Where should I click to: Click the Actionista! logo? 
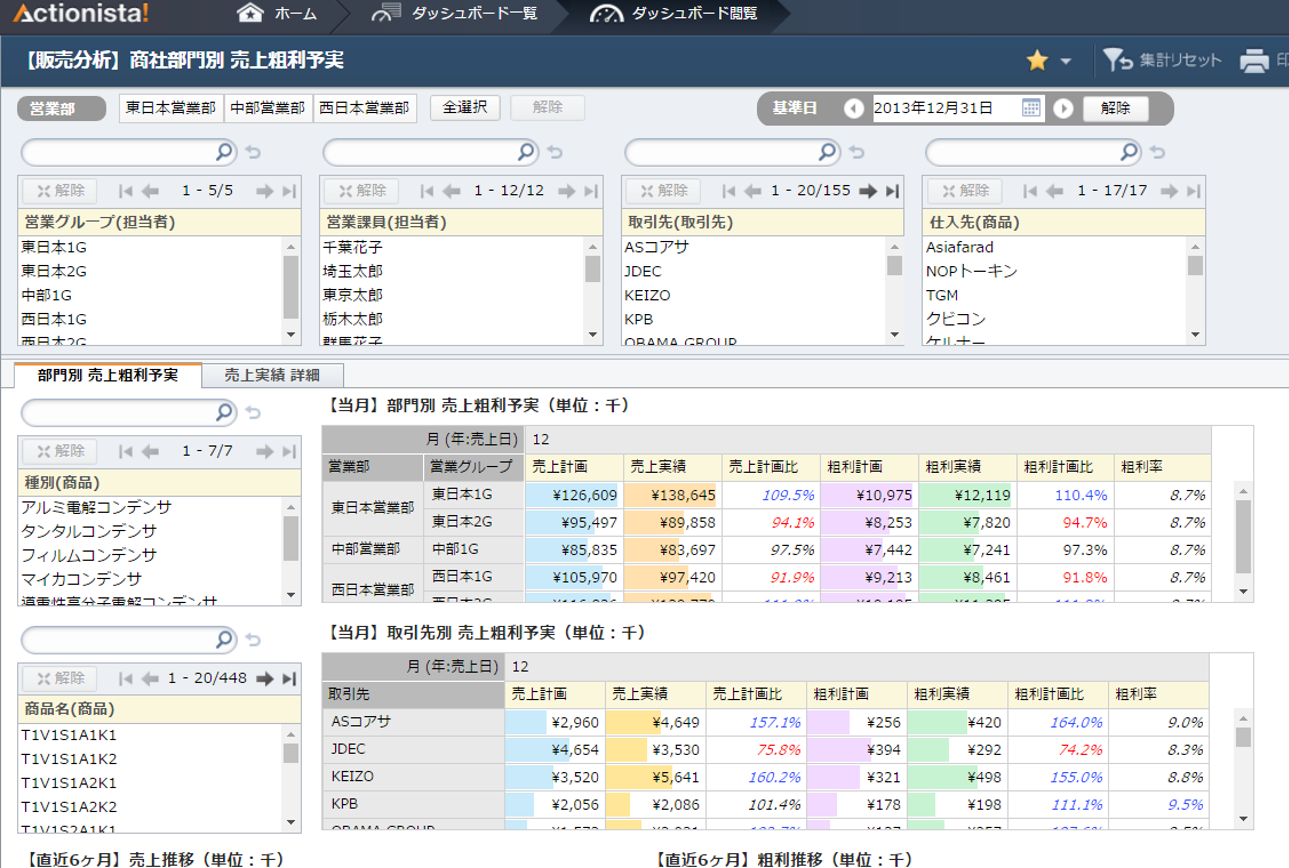click(x=80, y=14)
